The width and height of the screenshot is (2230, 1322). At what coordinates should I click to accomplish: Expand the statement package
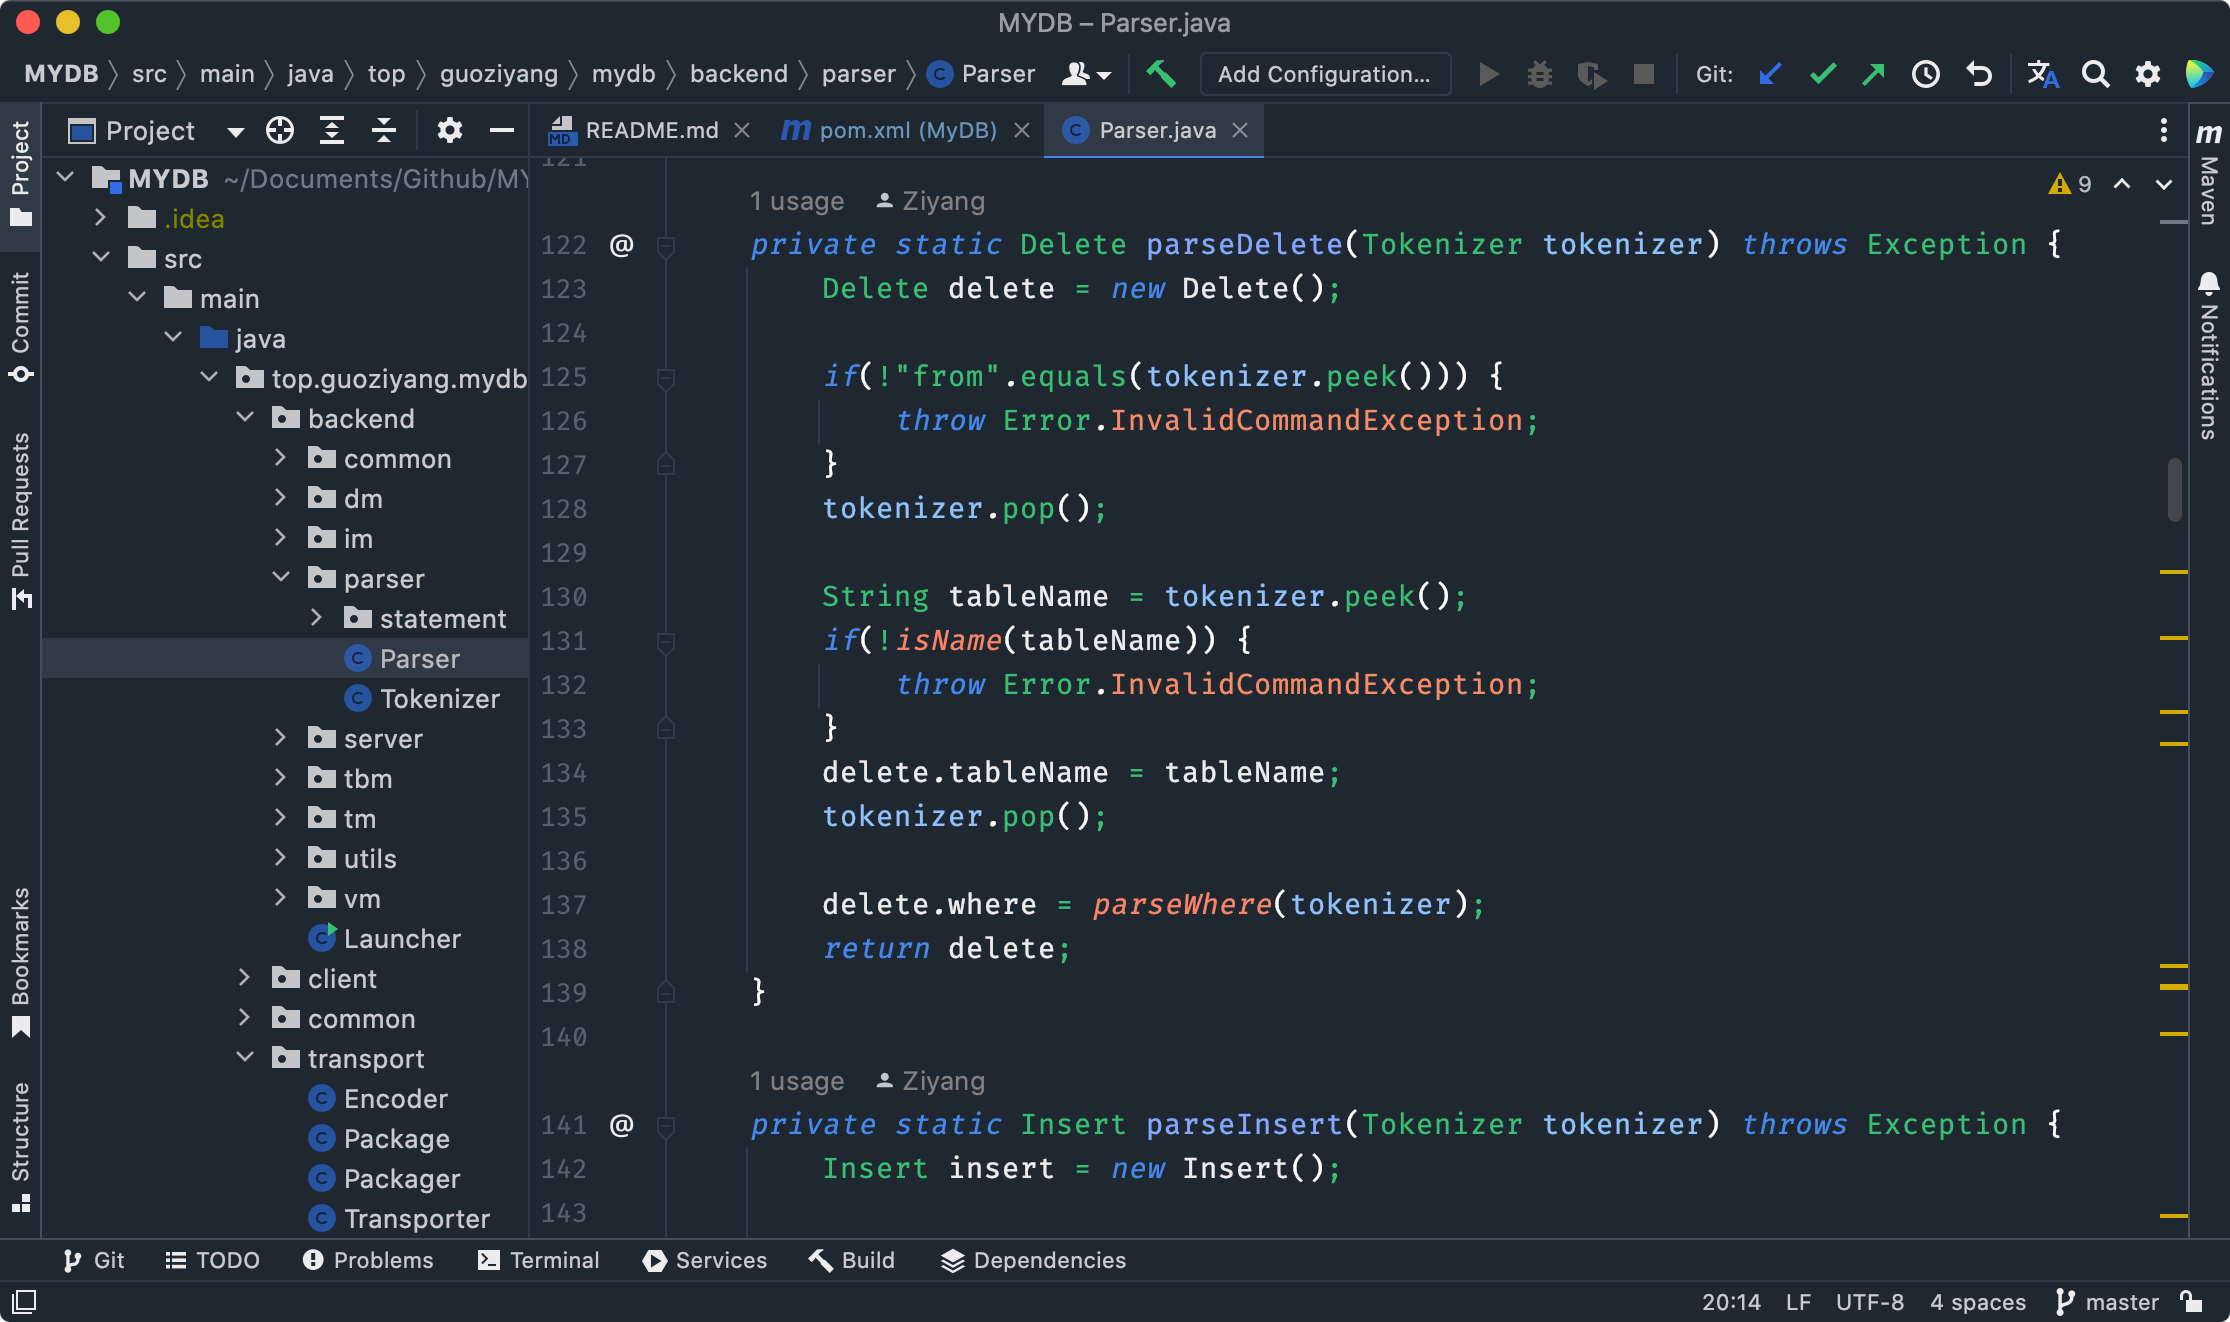click(316, 618)
